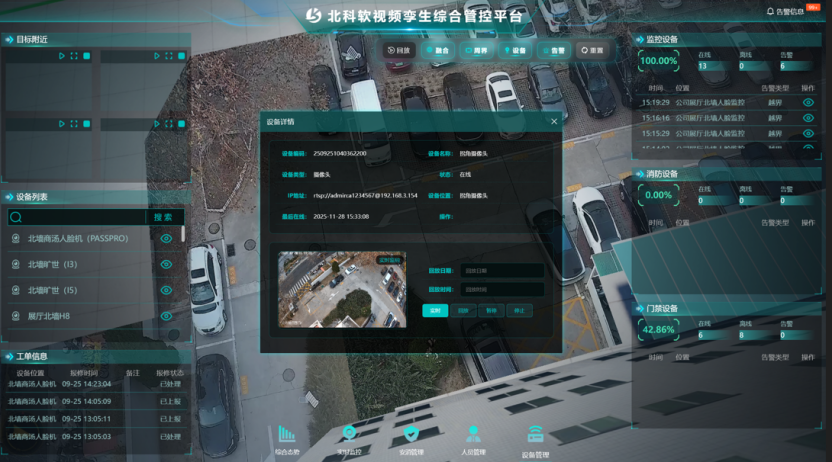
Task: Click fullscreen icon in top-right video pane
Action: 169,56
